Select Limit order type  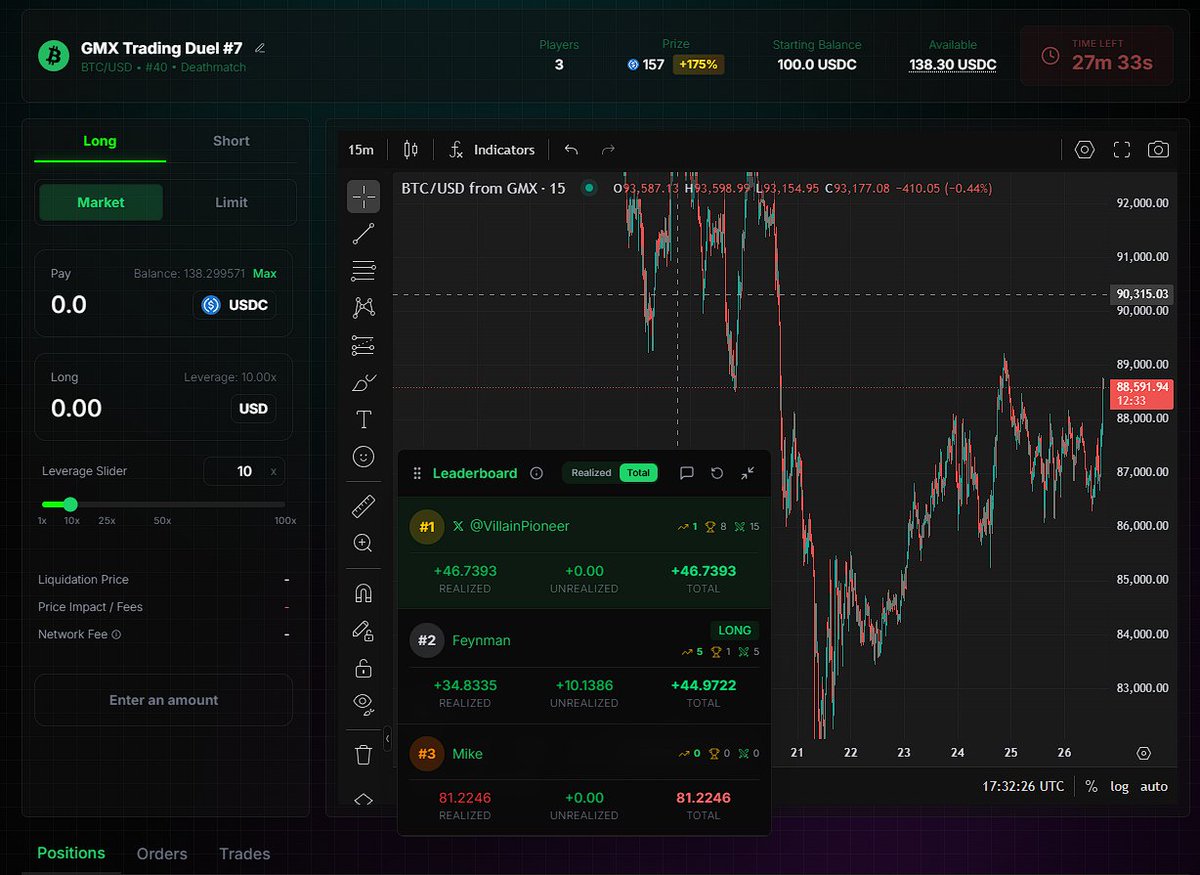[x=231, y=202]
